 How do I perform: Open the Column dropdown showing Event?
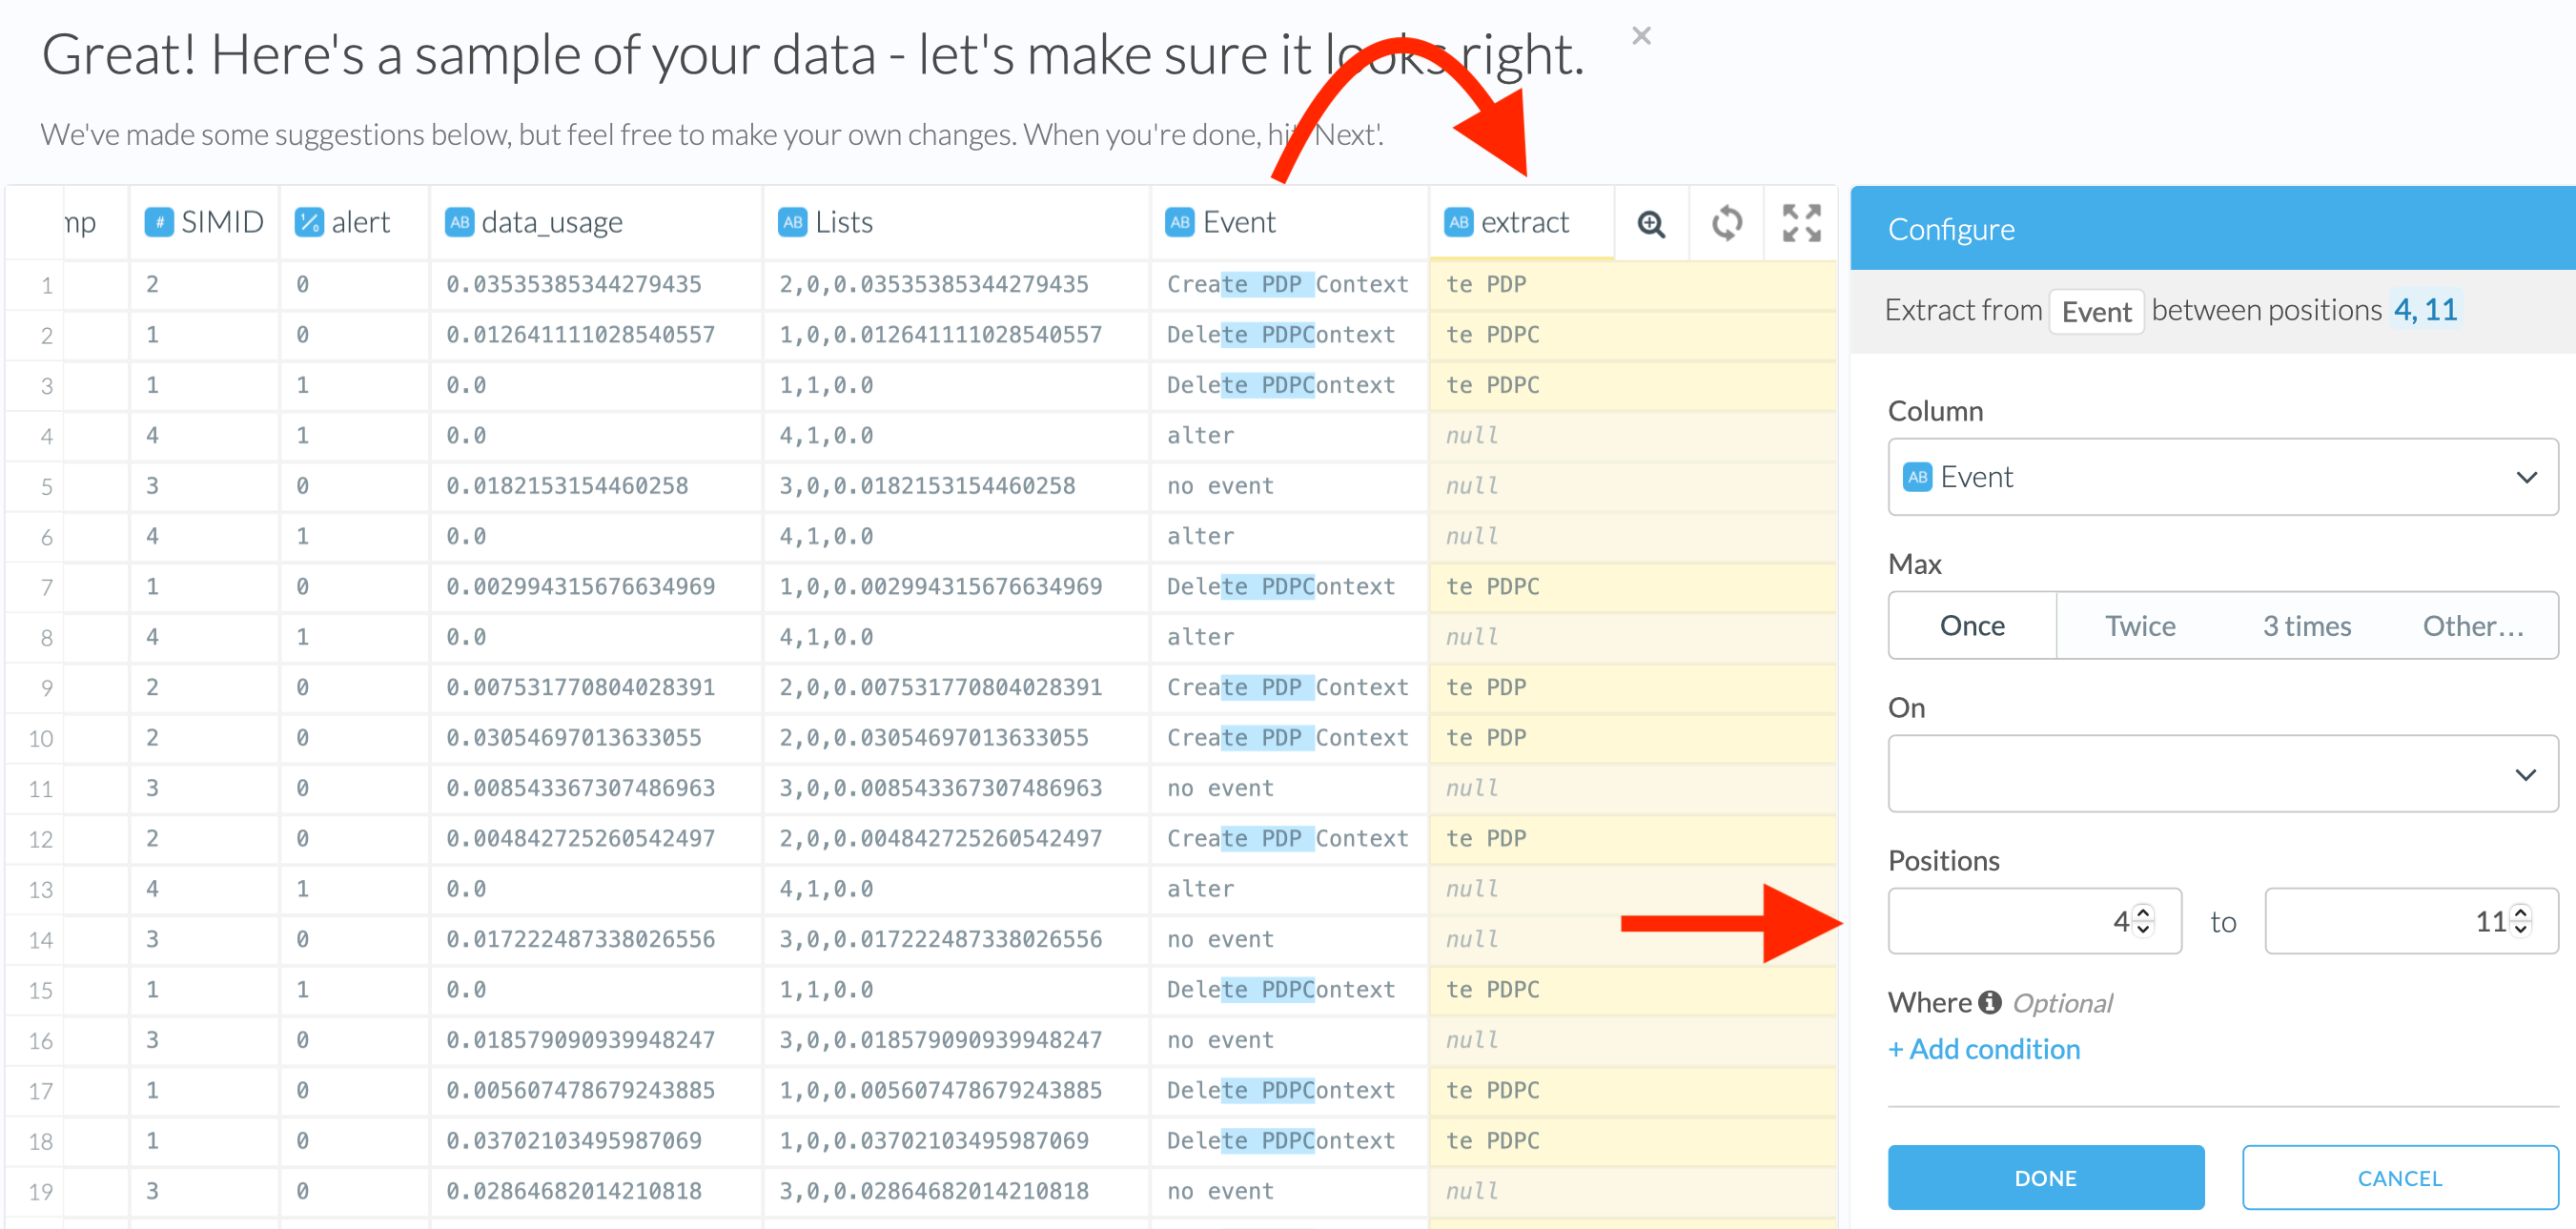[2222, 477]
